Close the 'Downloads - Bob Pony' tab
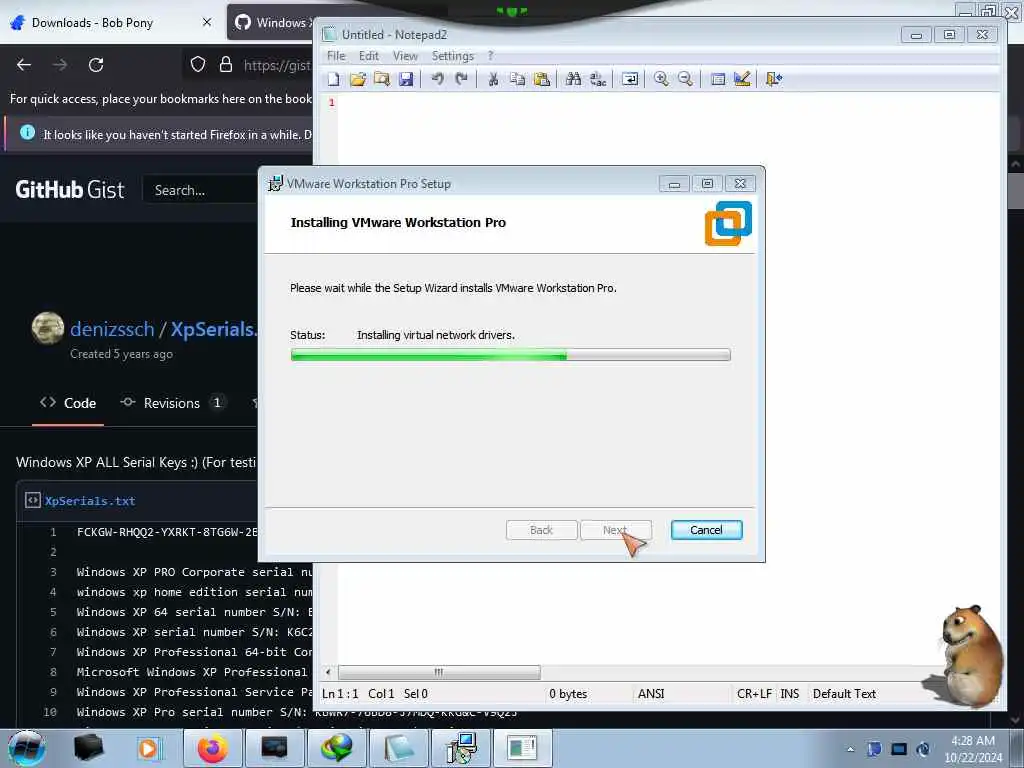The width and height of the screenshot is (1024, 768). click(207, 22)
